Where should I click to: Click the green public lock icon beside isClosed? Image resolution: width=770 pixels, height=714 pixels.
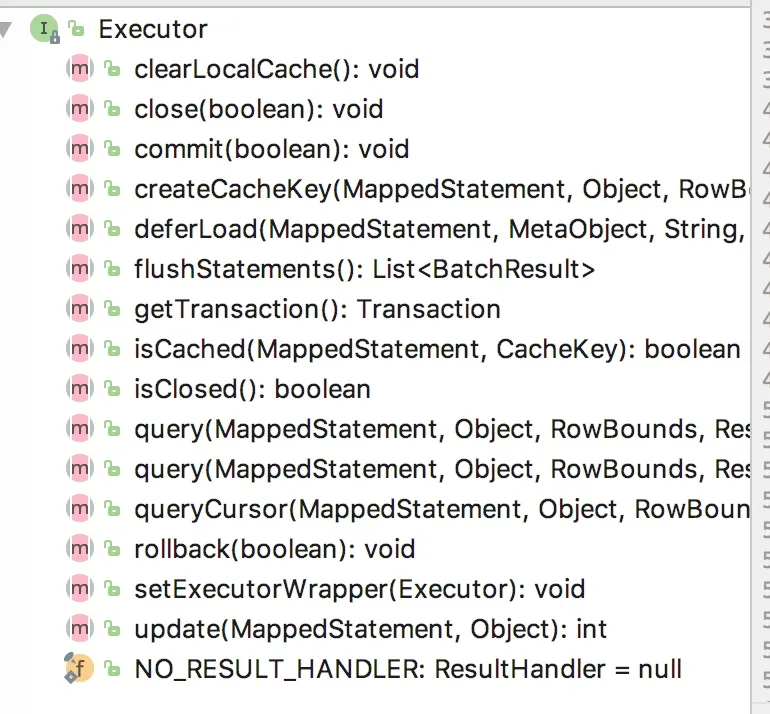coord(113,389)
